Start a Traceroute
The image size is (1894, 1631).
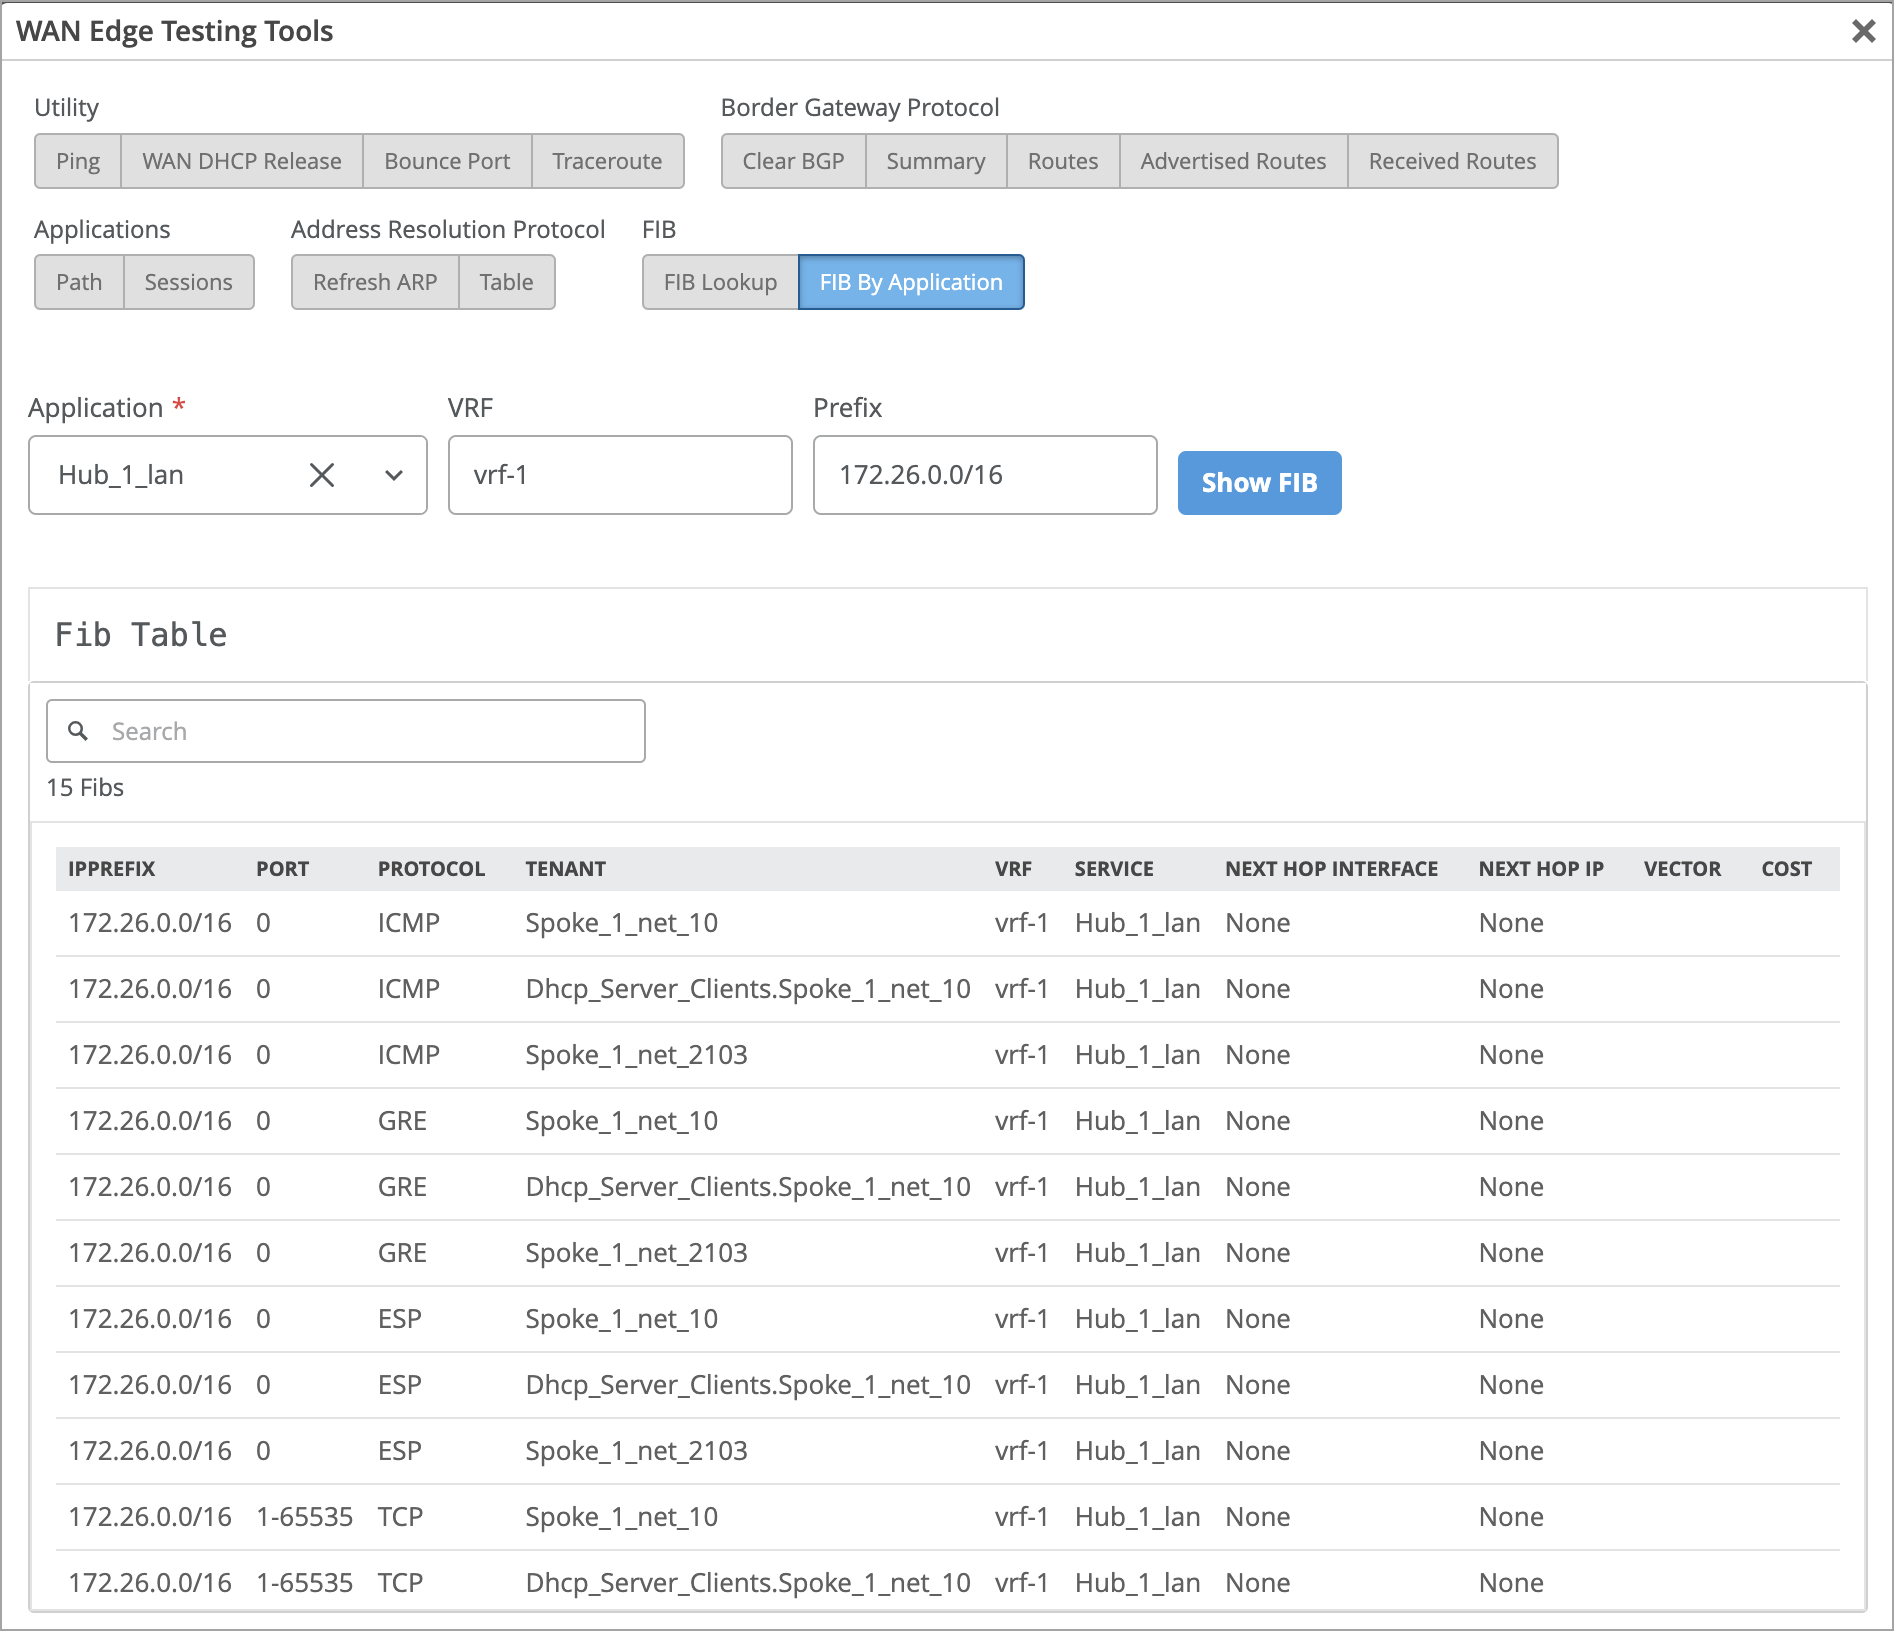click(x=607, y=161)
